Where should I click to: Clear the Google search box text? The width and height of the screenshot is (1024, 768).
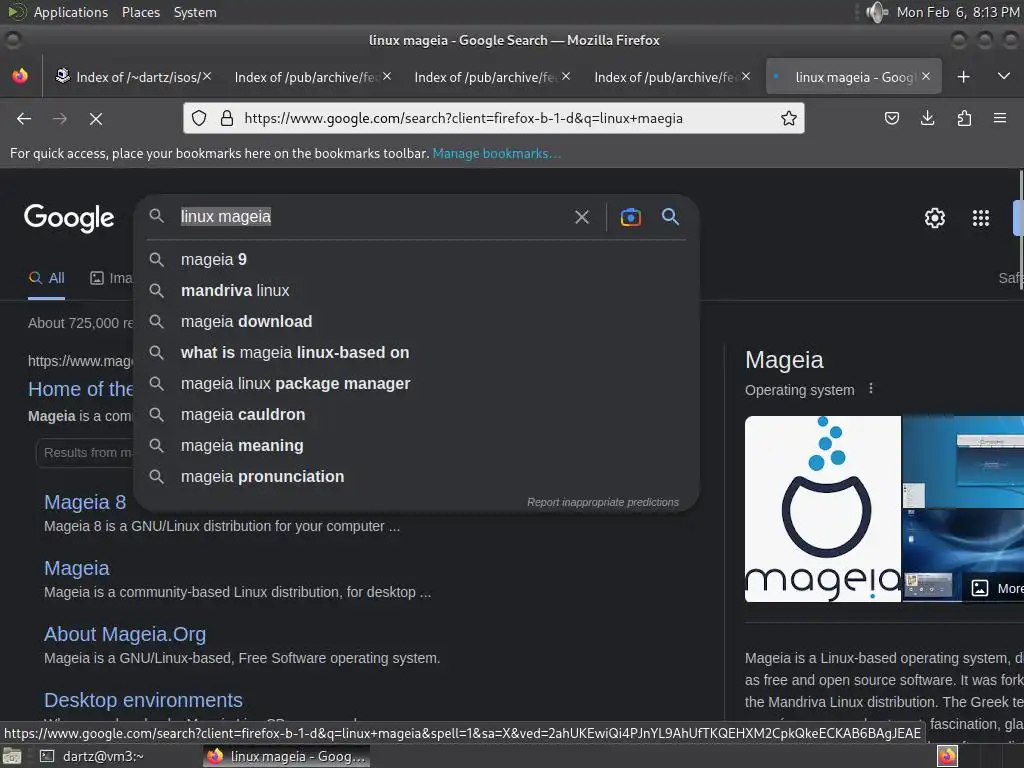click(582, 217)
